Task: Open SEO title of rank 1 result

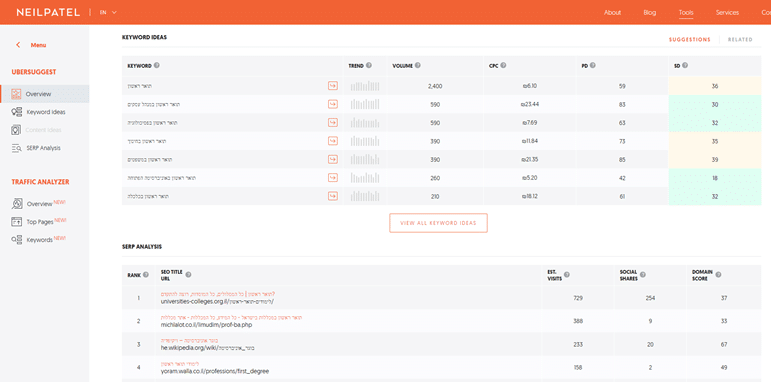Action: 218,294
